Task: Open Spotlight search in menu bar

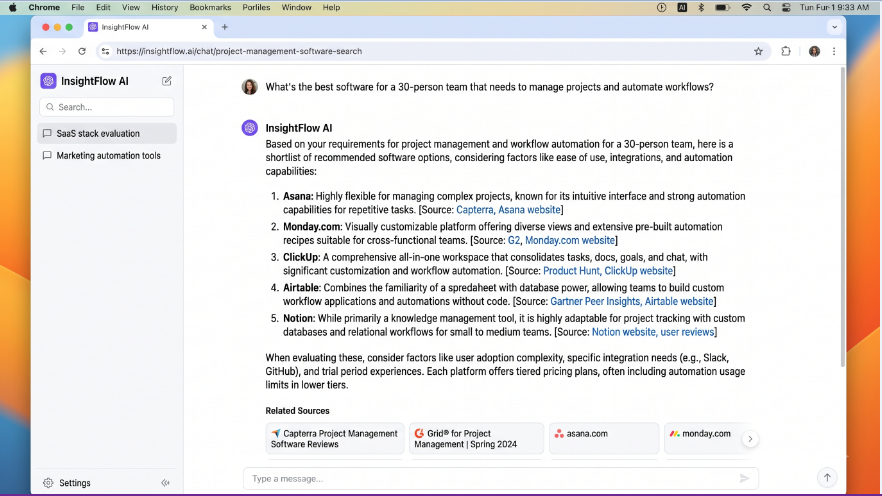Action: (767, 7)
